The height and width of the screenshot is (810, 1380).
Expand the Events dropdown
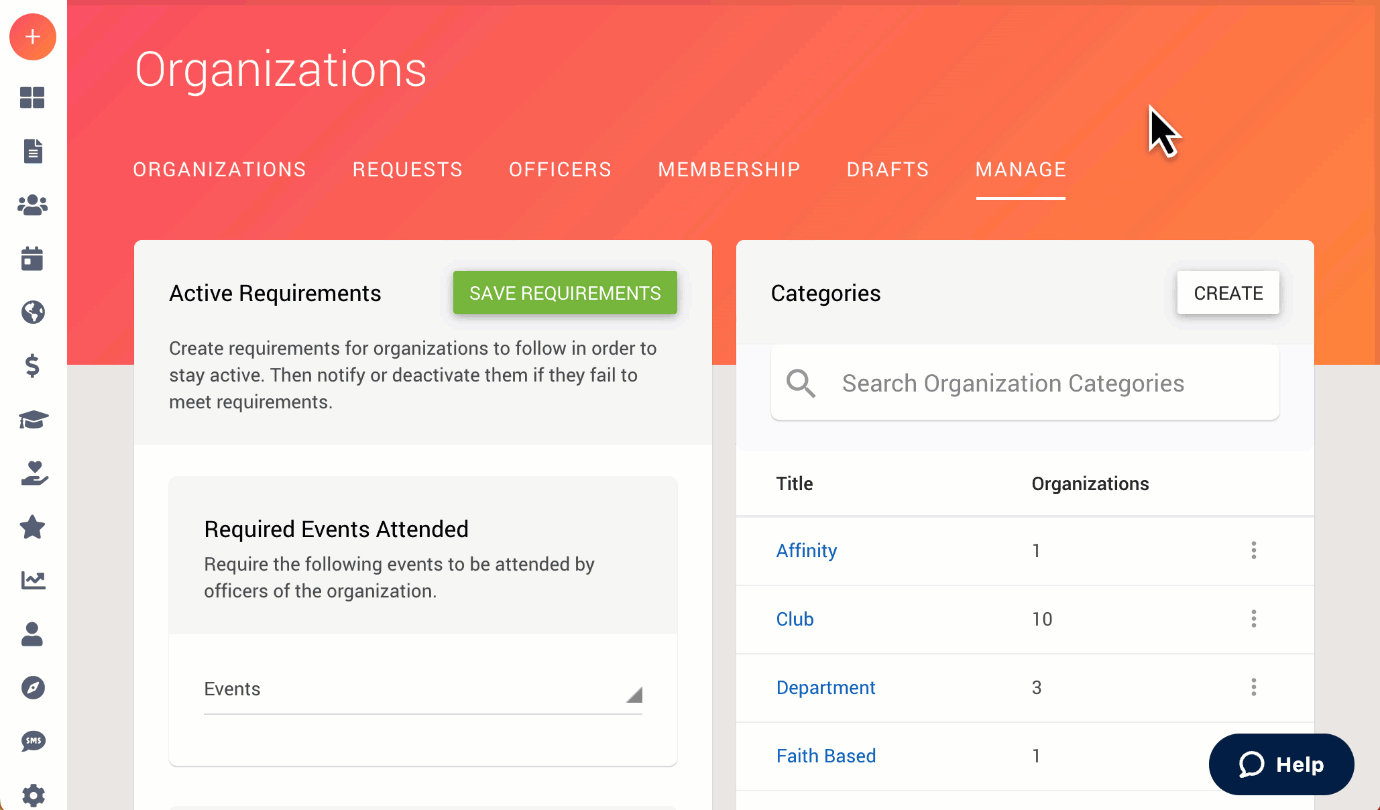(x=423, y=692)
